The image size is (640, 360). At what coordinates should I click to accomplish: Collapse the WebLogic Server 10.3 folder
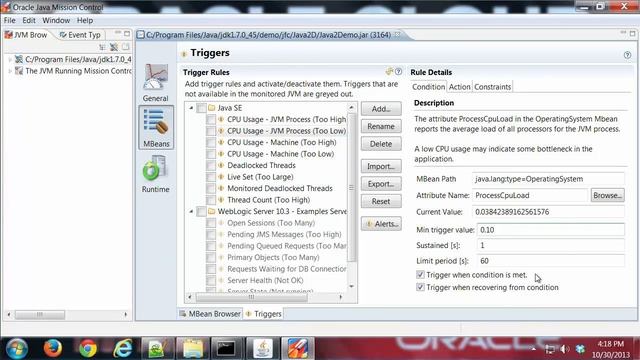click(x=191, y=211)
